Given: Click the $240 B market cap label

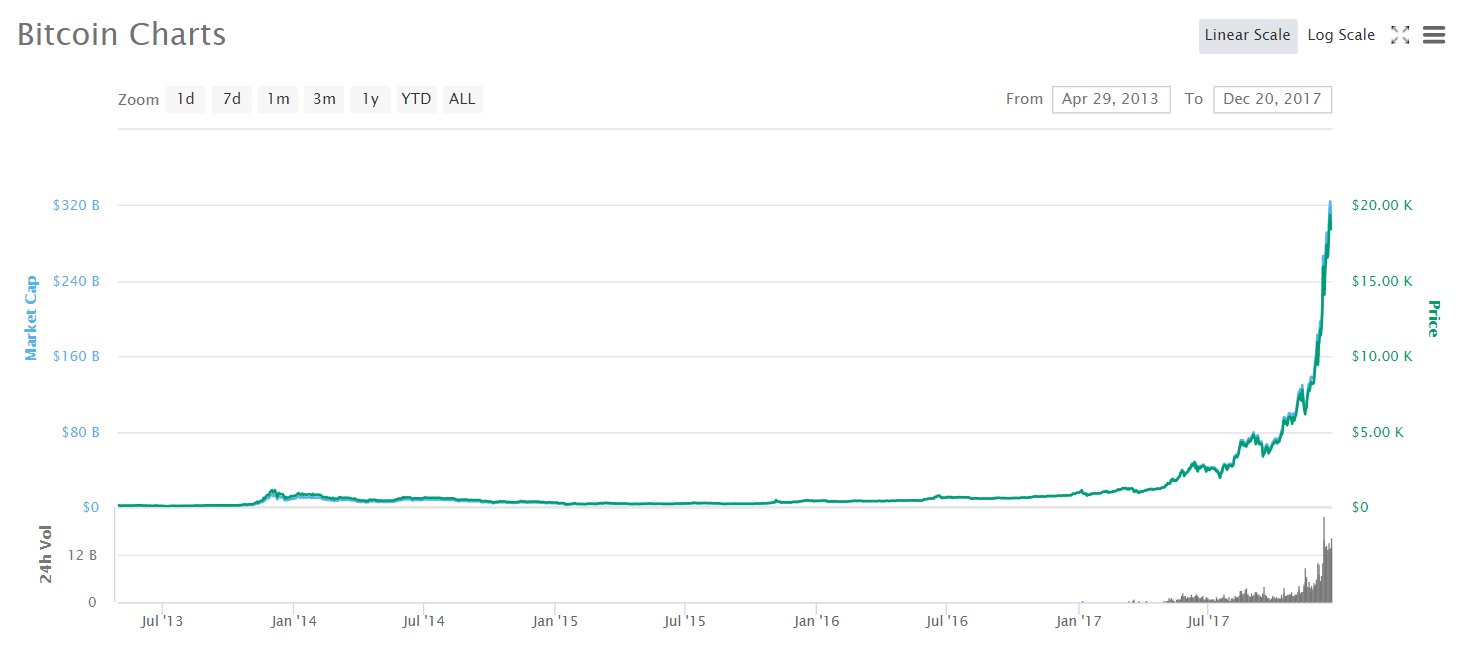Looking at the screenshot, I should 76,281.
